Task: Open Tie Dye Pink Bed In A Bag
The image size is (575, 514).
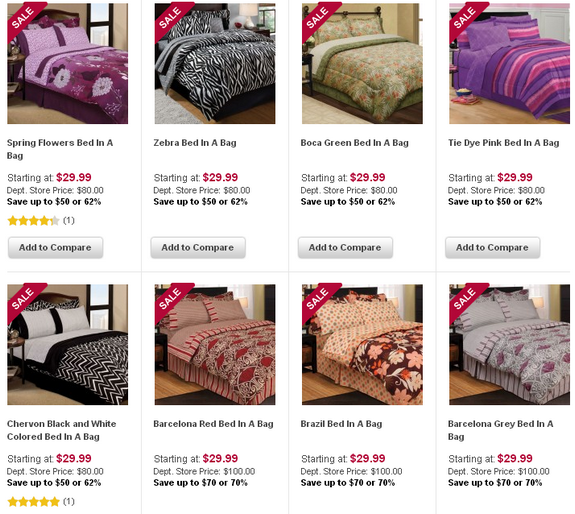Action: point(503,143)
